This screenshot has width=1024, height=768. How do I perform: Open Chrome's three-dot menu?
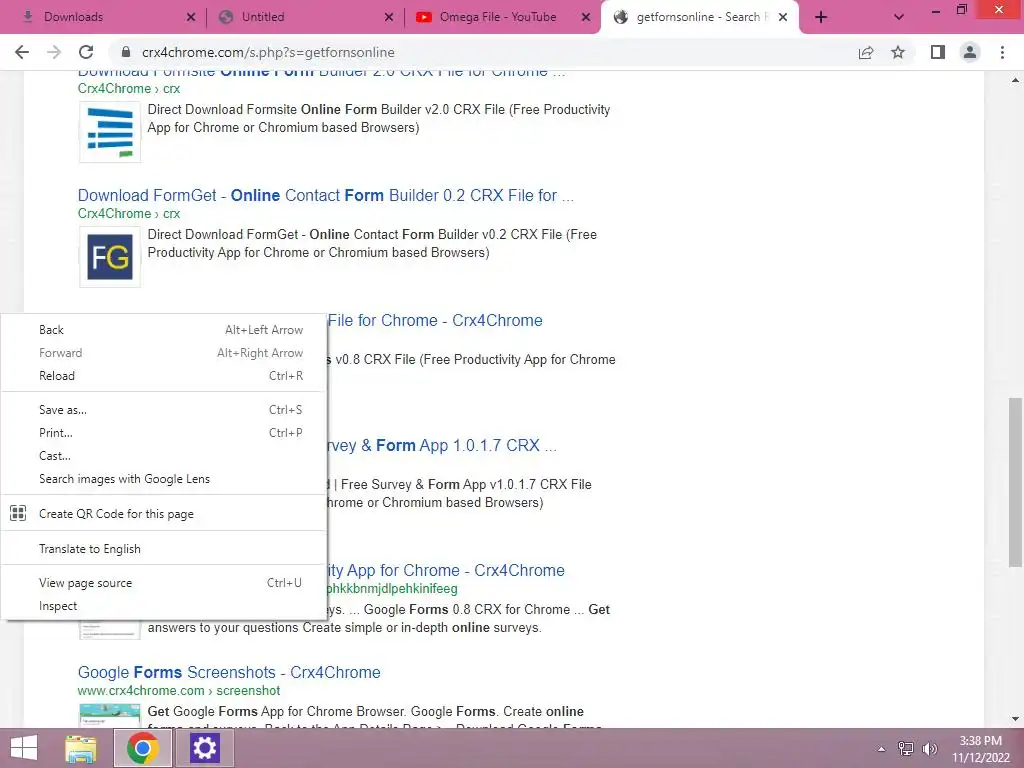coord(1002,52)
